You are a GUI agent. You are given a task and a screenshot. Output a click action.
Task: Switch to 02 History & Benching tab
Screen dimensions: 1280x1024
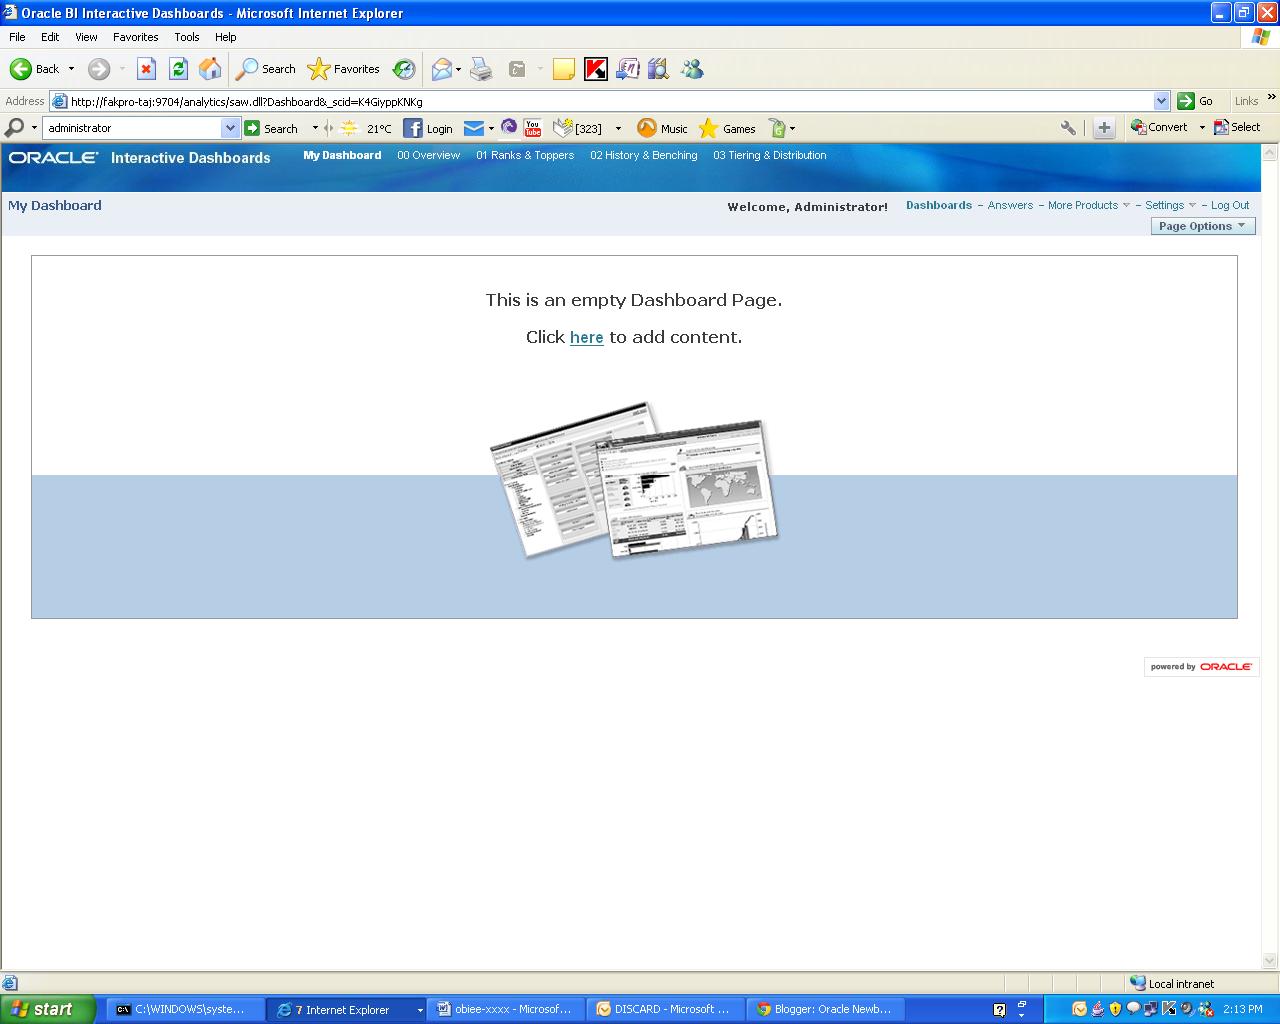[x=643, y=155]
